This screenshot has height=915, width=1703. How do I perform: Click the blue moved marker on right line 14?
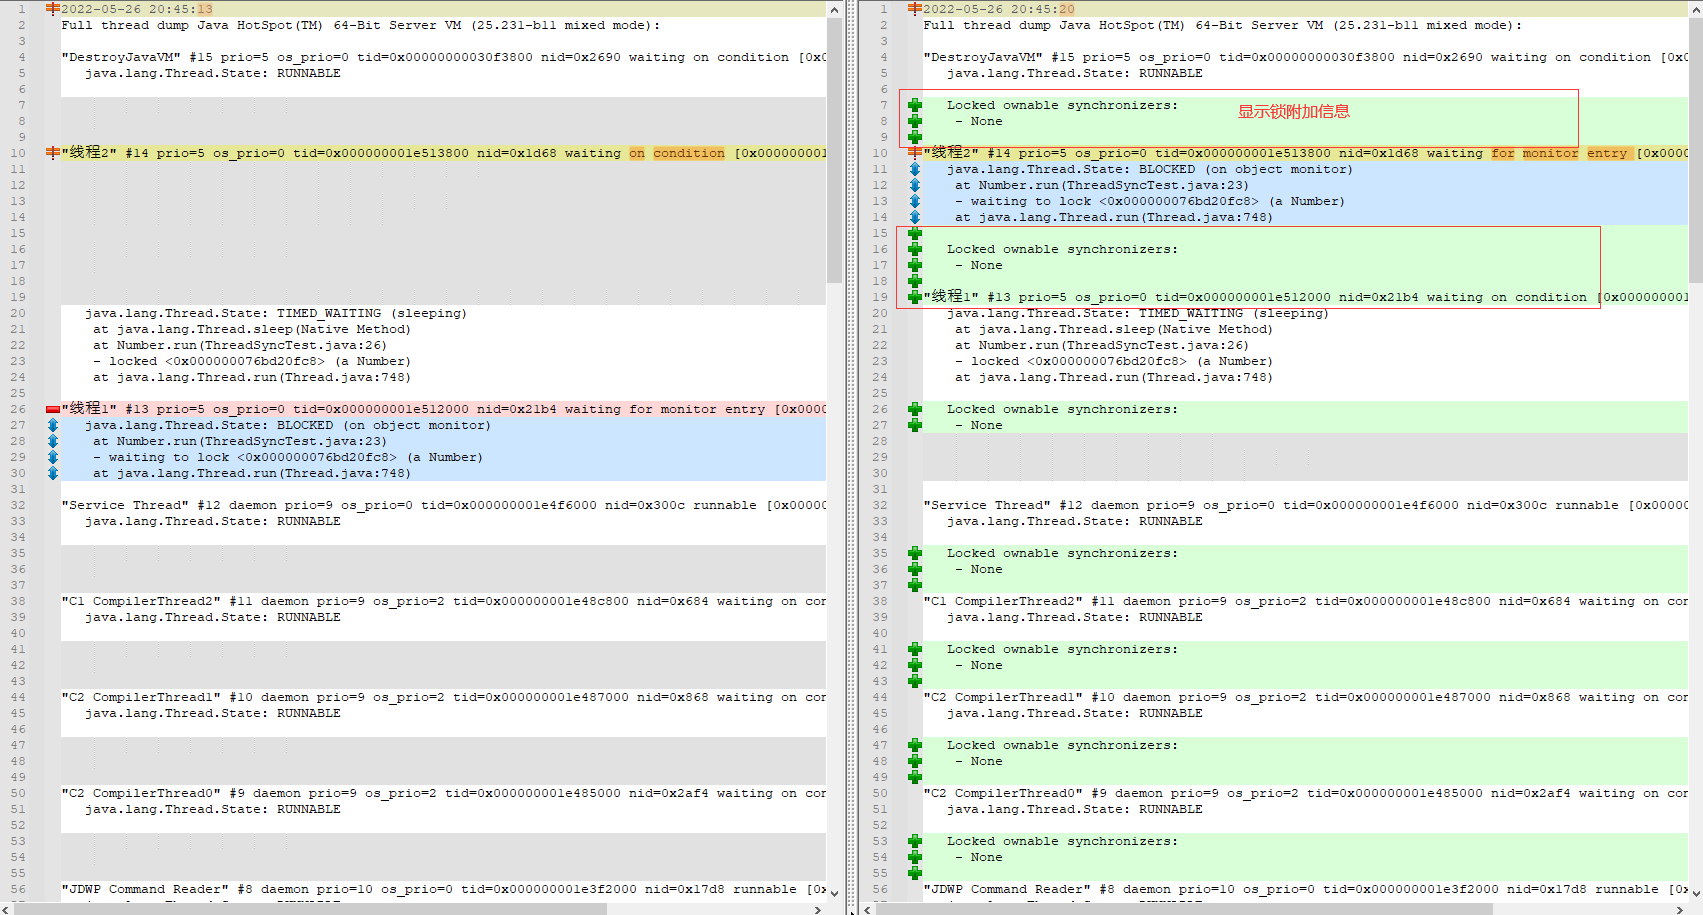tap(915, 217)
